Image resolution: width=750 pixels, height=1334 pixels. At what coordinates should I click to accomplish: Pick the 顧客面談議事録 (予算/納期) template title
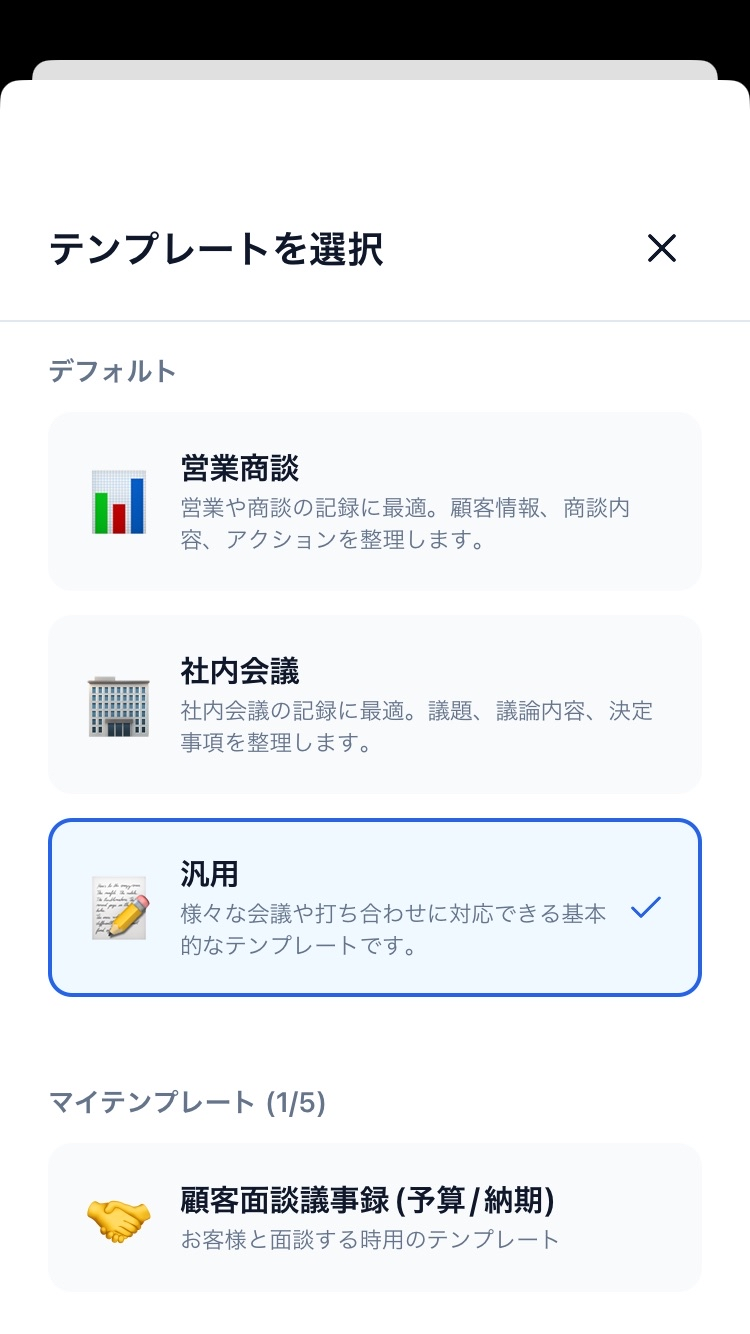tap(367, 1198)
